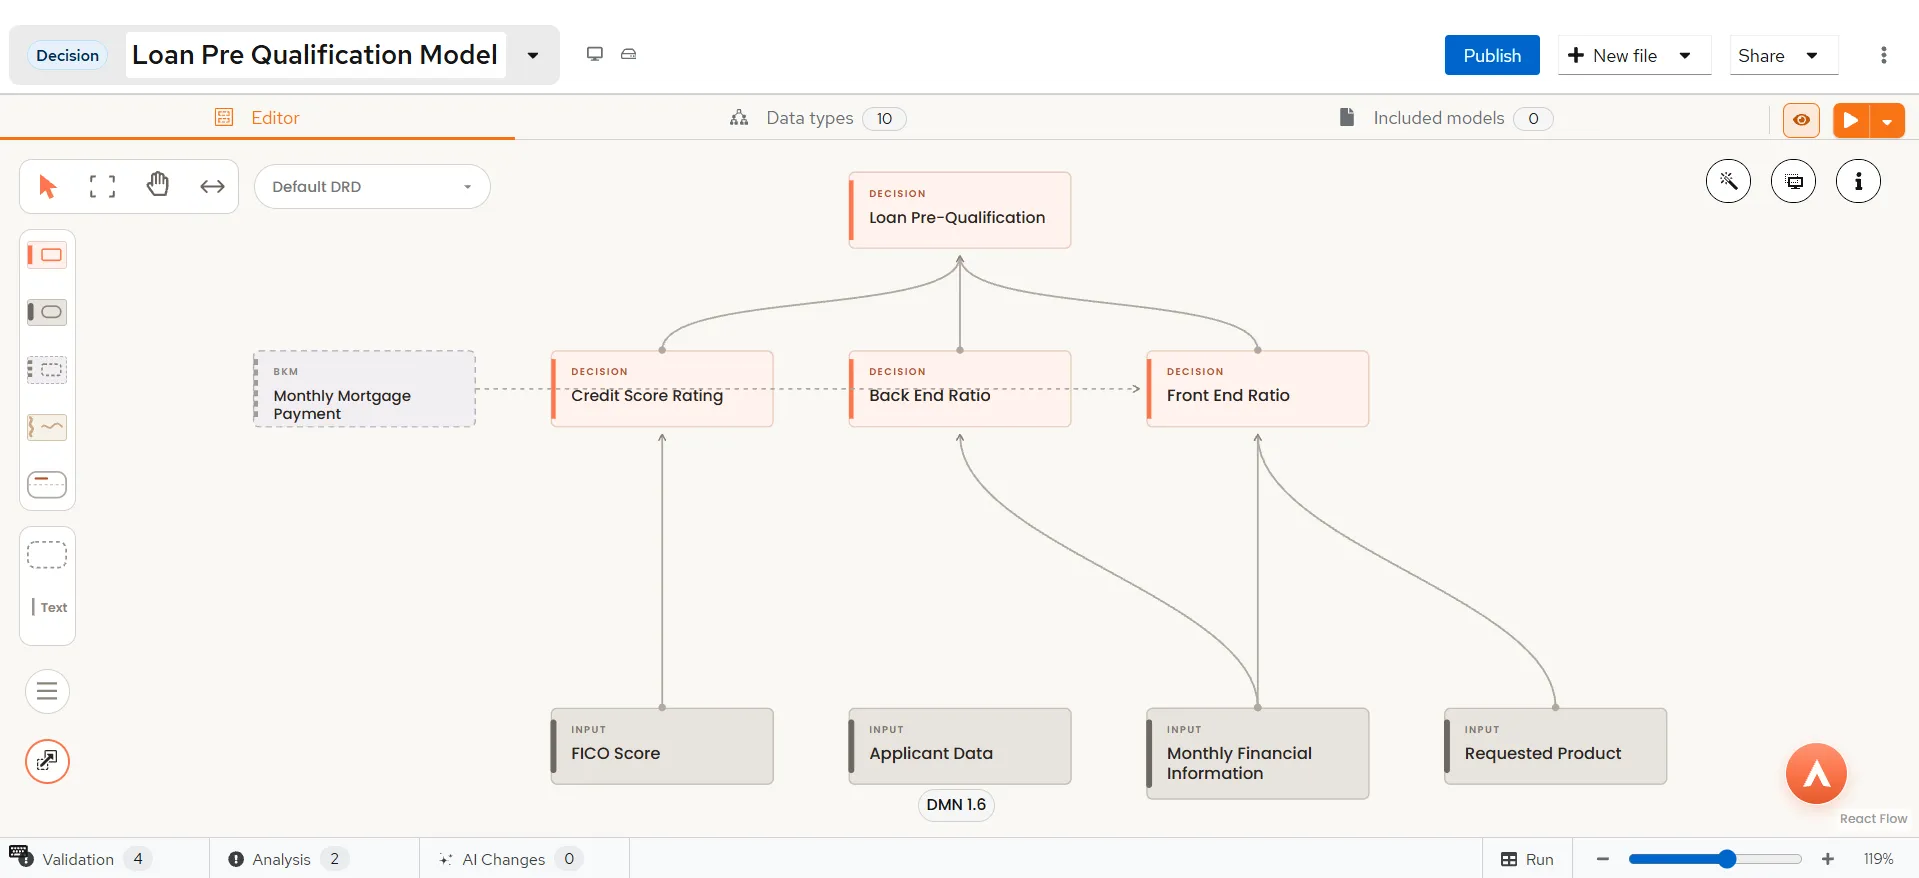Select the Monthly Mortgage Payment BKM node

click(365, 389)
